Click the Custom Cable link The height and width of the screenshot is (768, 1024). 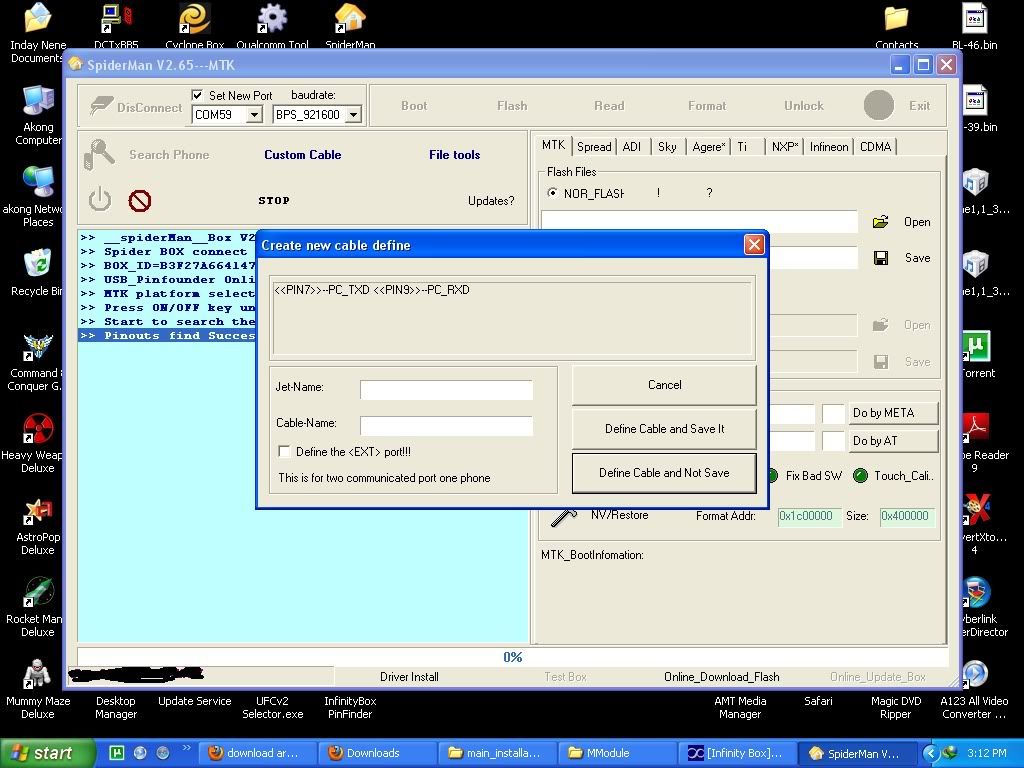point(302,155)
